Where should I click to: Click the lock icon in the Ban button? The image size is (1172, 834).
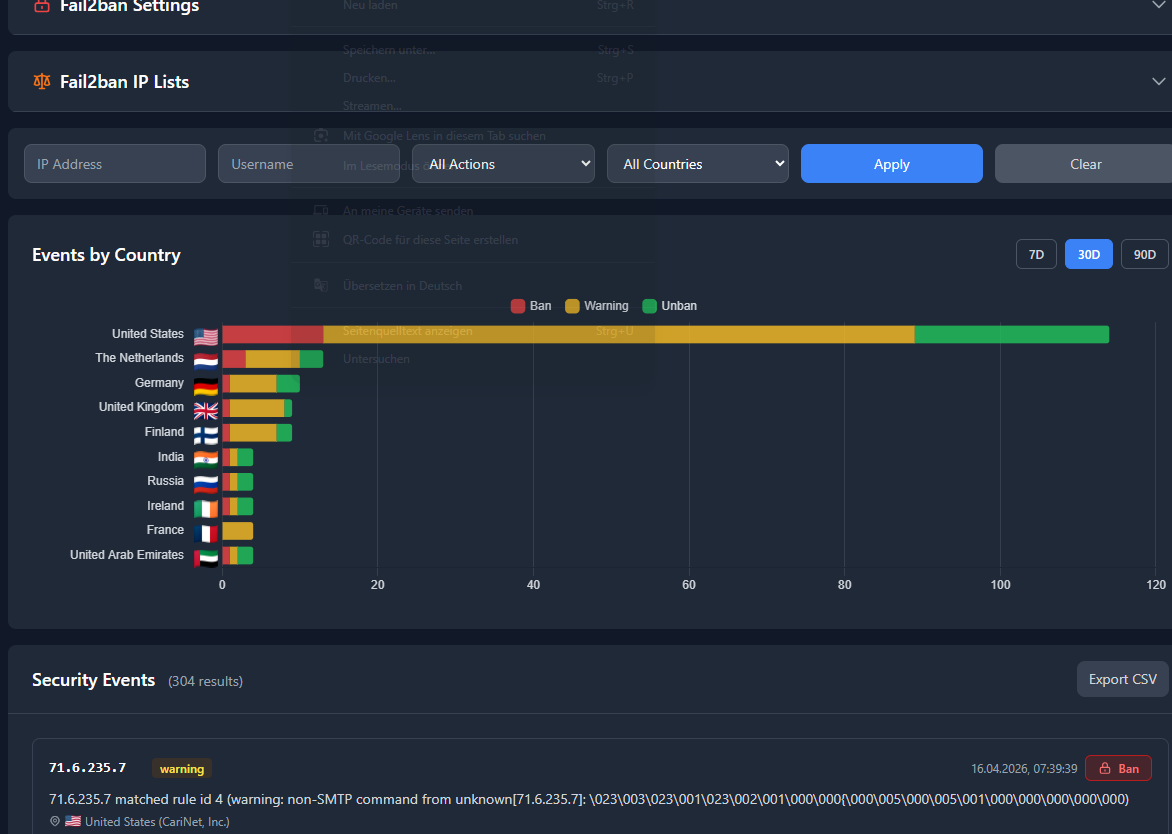click(x=1105, y=768)
